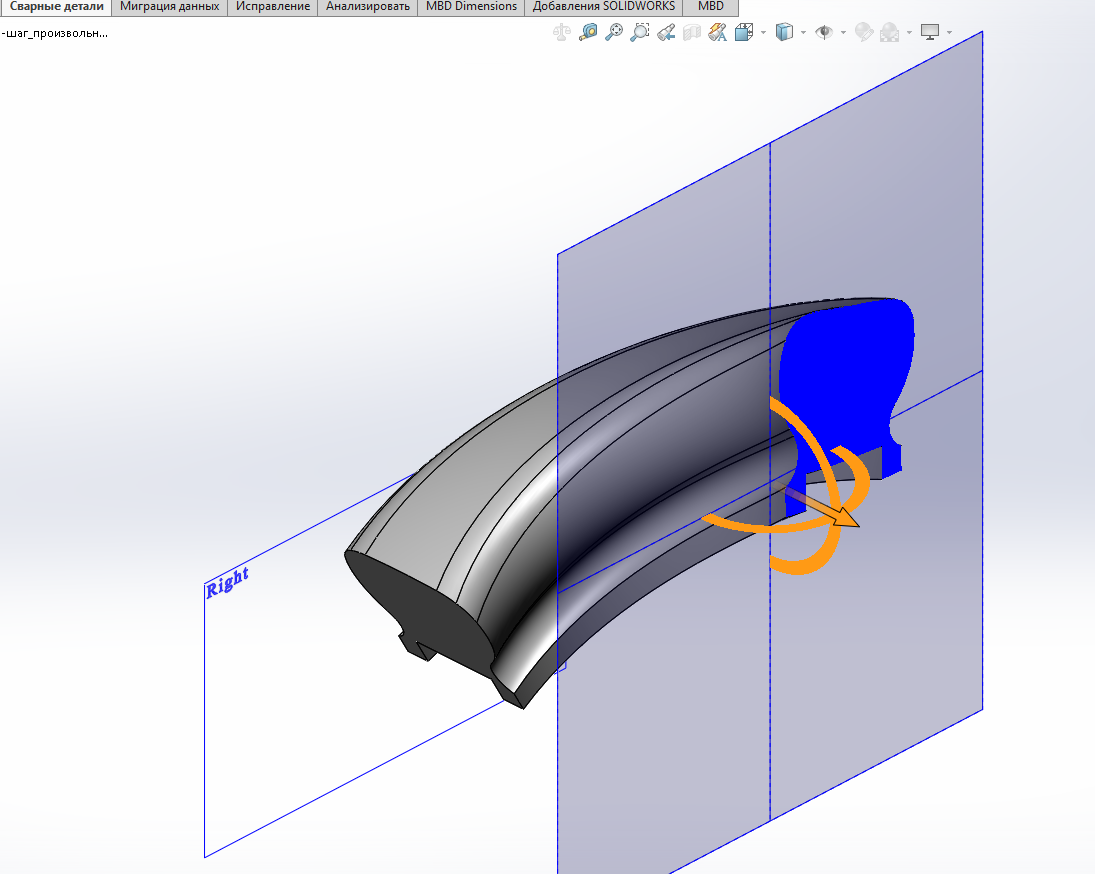
Task: Select Zoom to Area tool
Action: click(640, 32)
